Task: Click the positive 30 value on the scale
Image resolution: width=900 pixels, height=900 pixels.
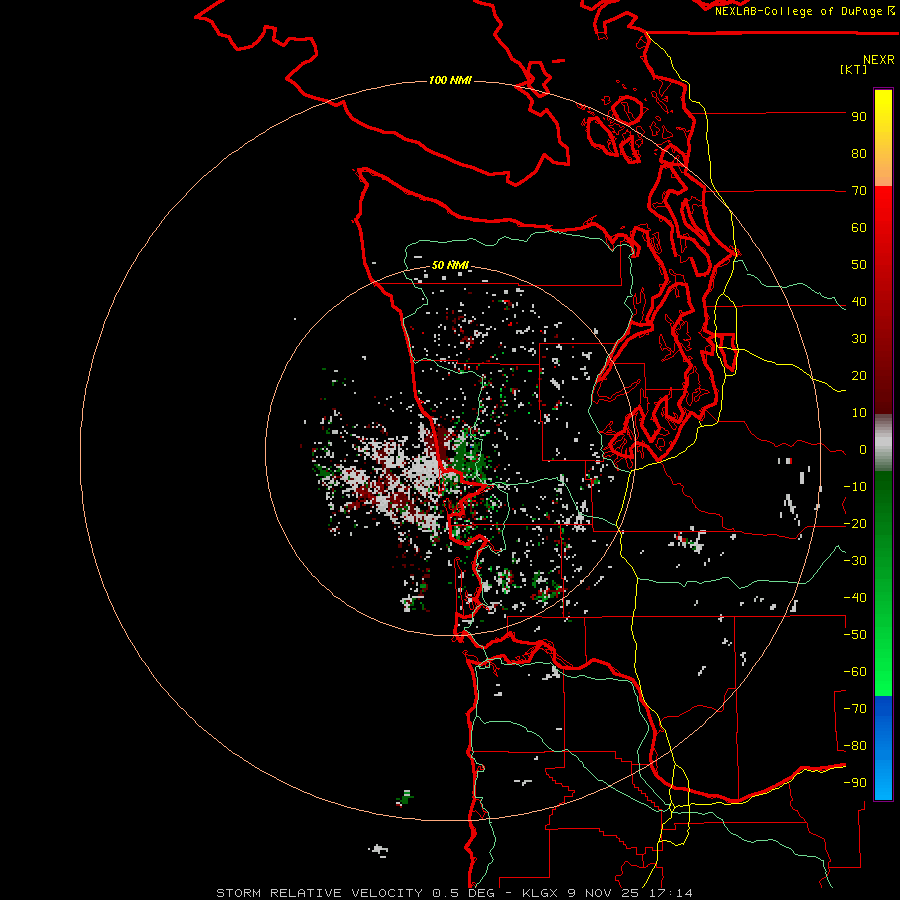Action: pyautogui.click(x=859, y=339)
